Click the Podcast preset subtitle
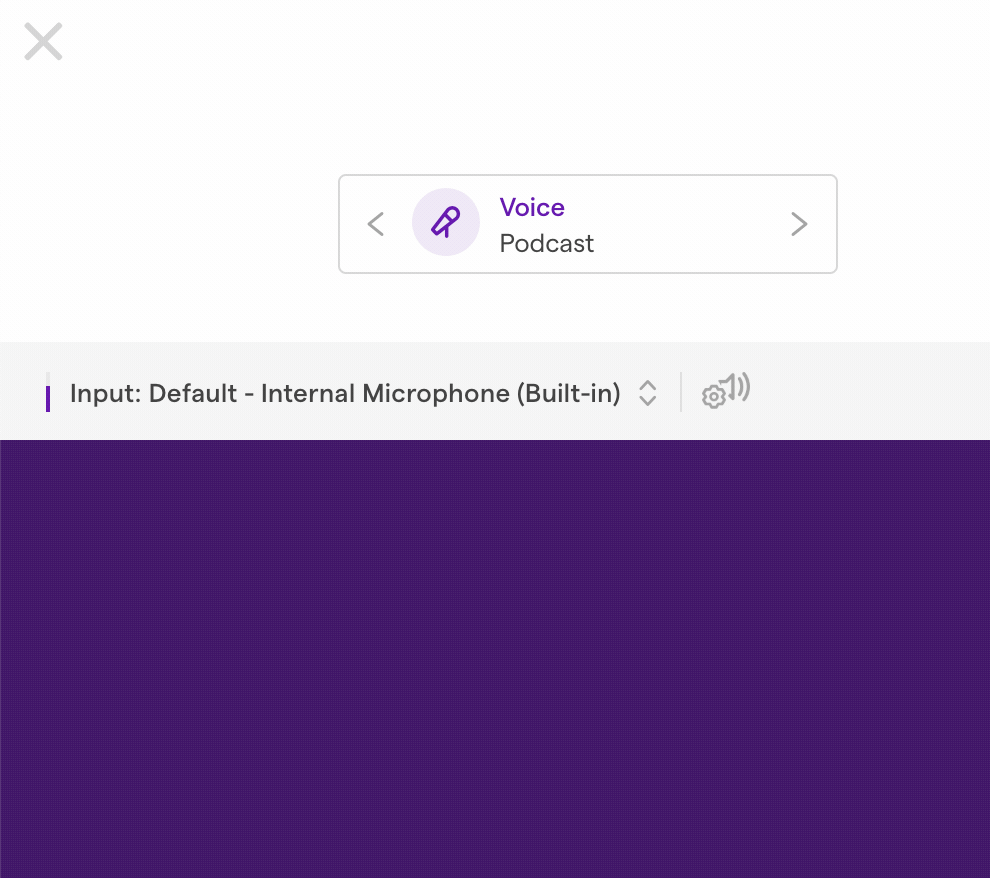 pos(546,244)
